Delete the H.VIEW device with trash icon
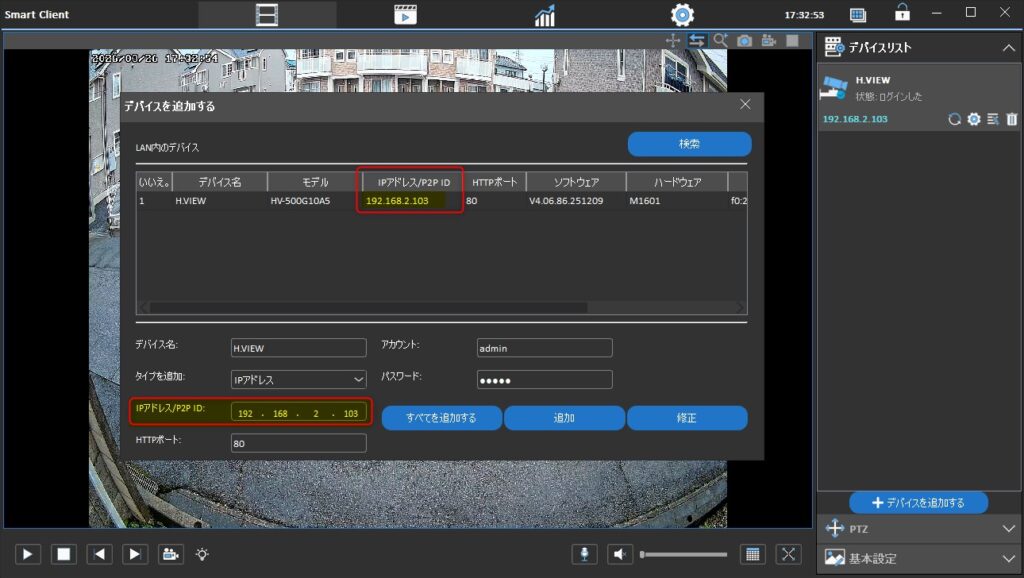Screen dimensions: 1024x578 [1010, 119]
